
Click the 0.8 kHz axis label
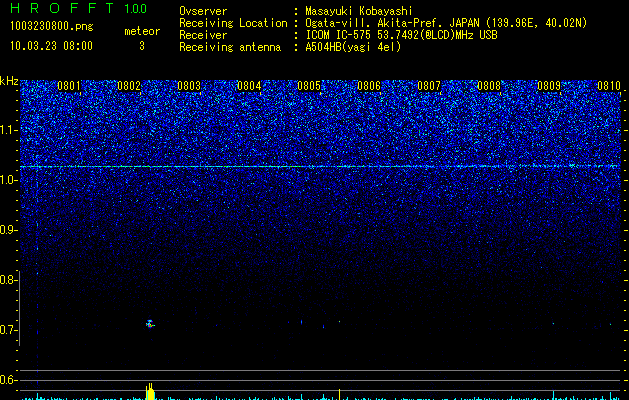point(8,280)
